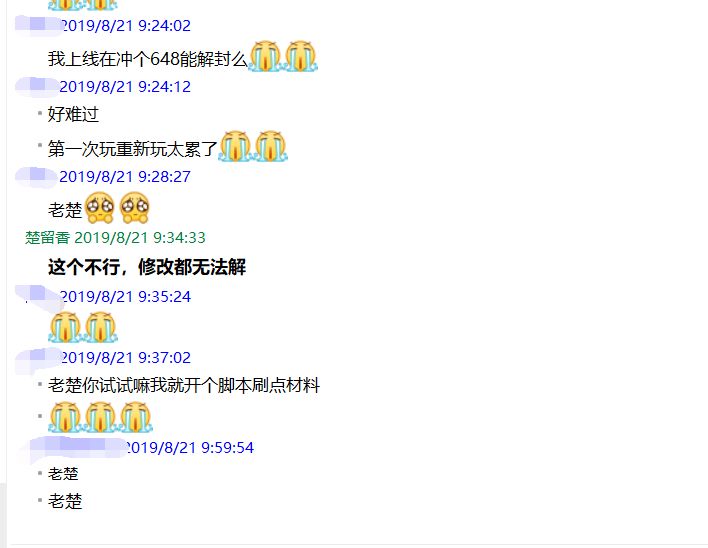
Task: Click the second crying emoji after 太累了
Action: (270, 146)
